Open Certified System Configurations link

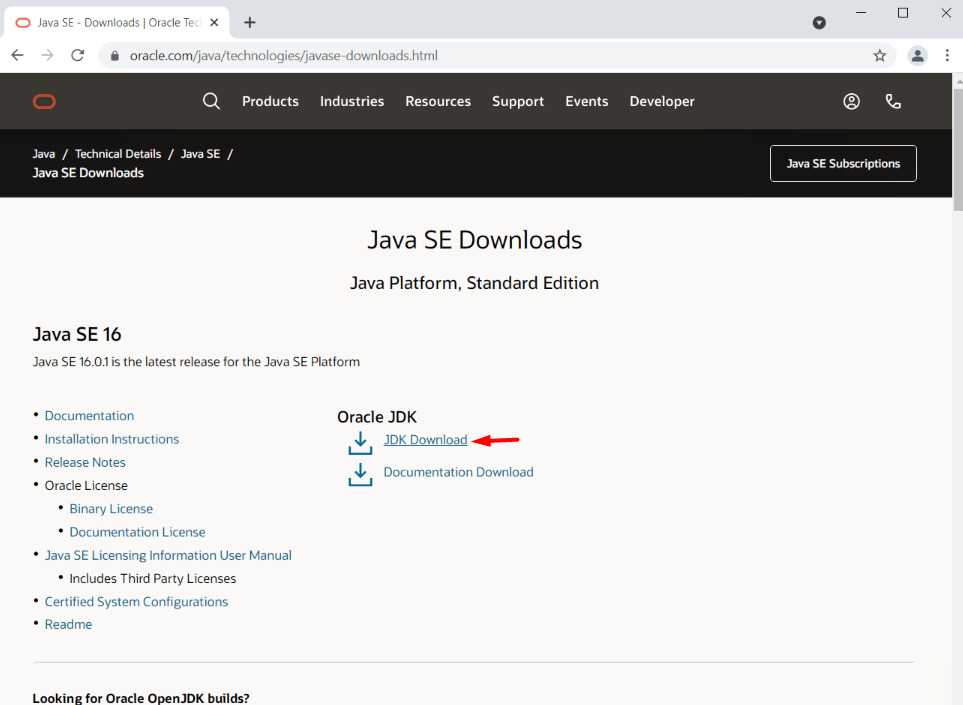pyautogui.click(x=136, y=602)
